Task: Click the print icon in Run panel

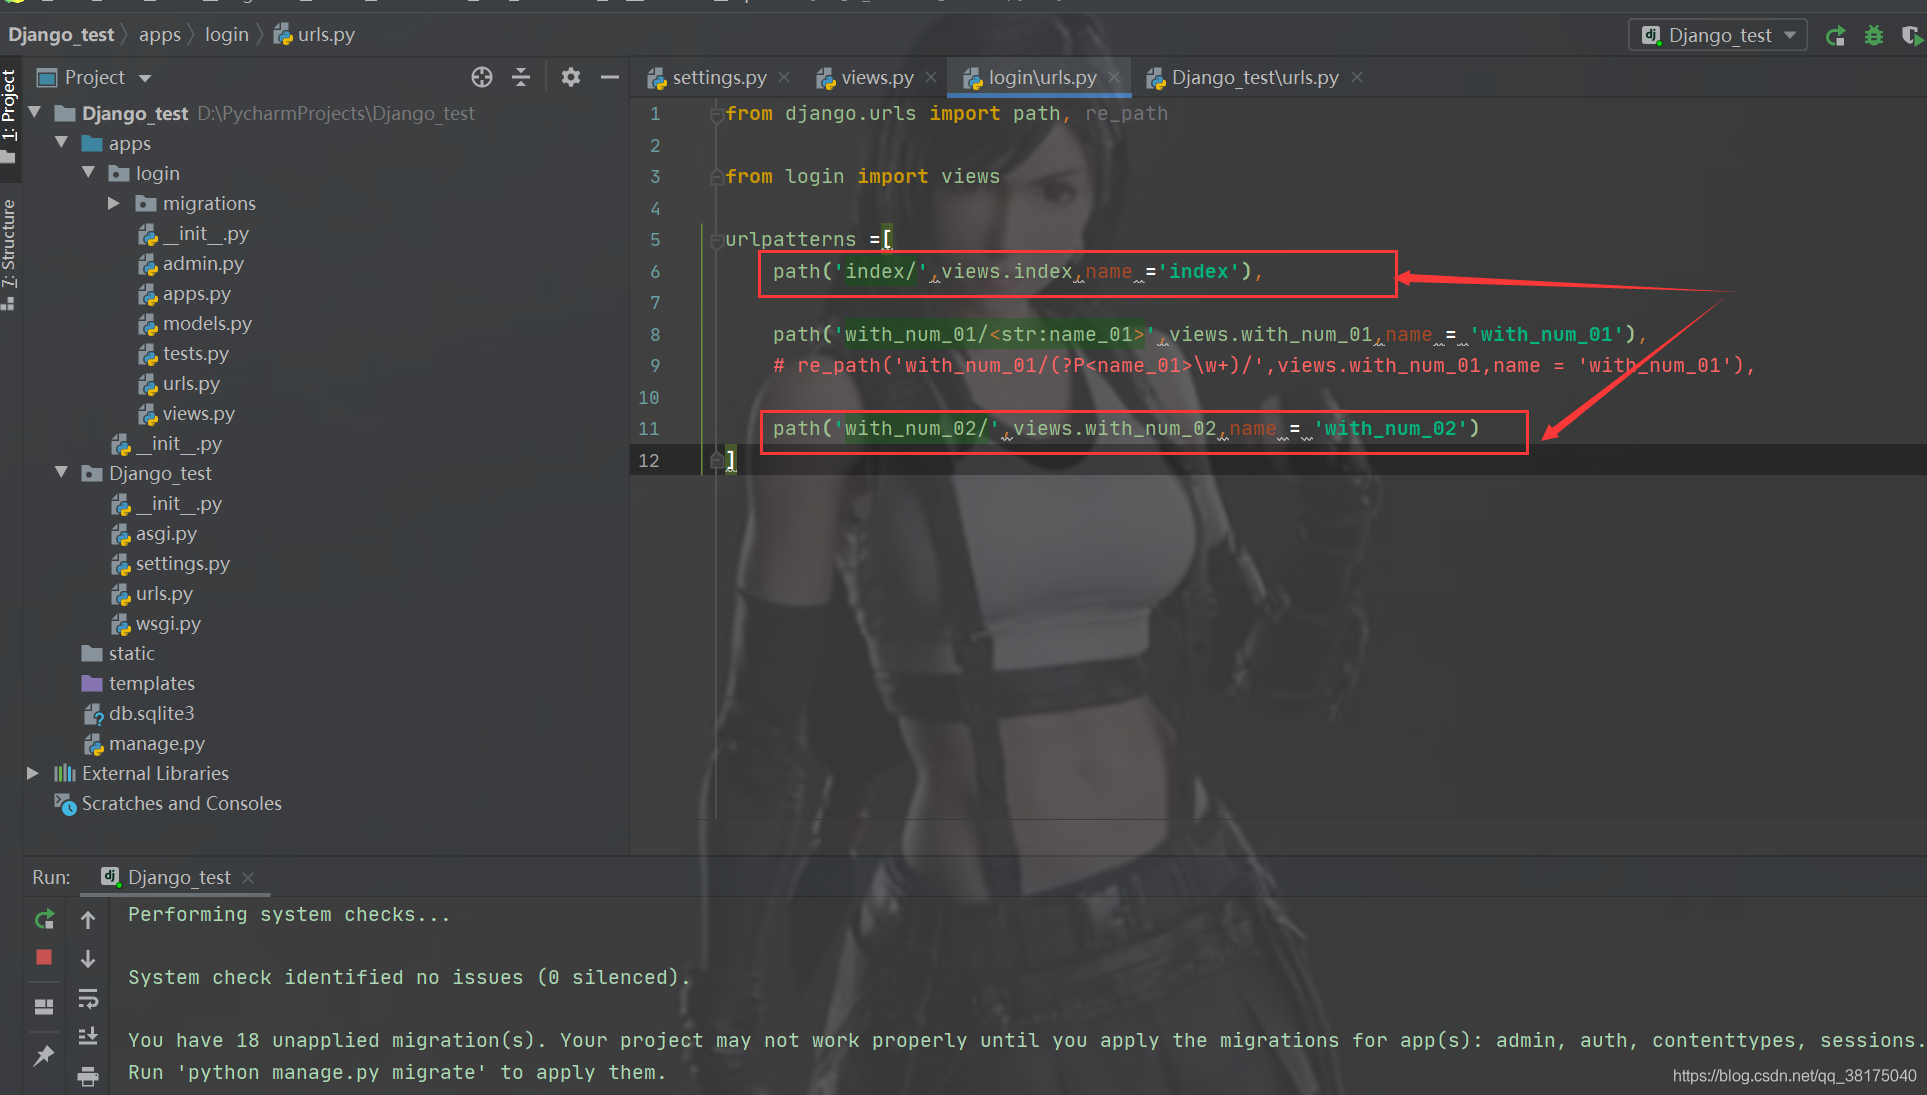Action: pyautogui.click(x=88, y=1076)
